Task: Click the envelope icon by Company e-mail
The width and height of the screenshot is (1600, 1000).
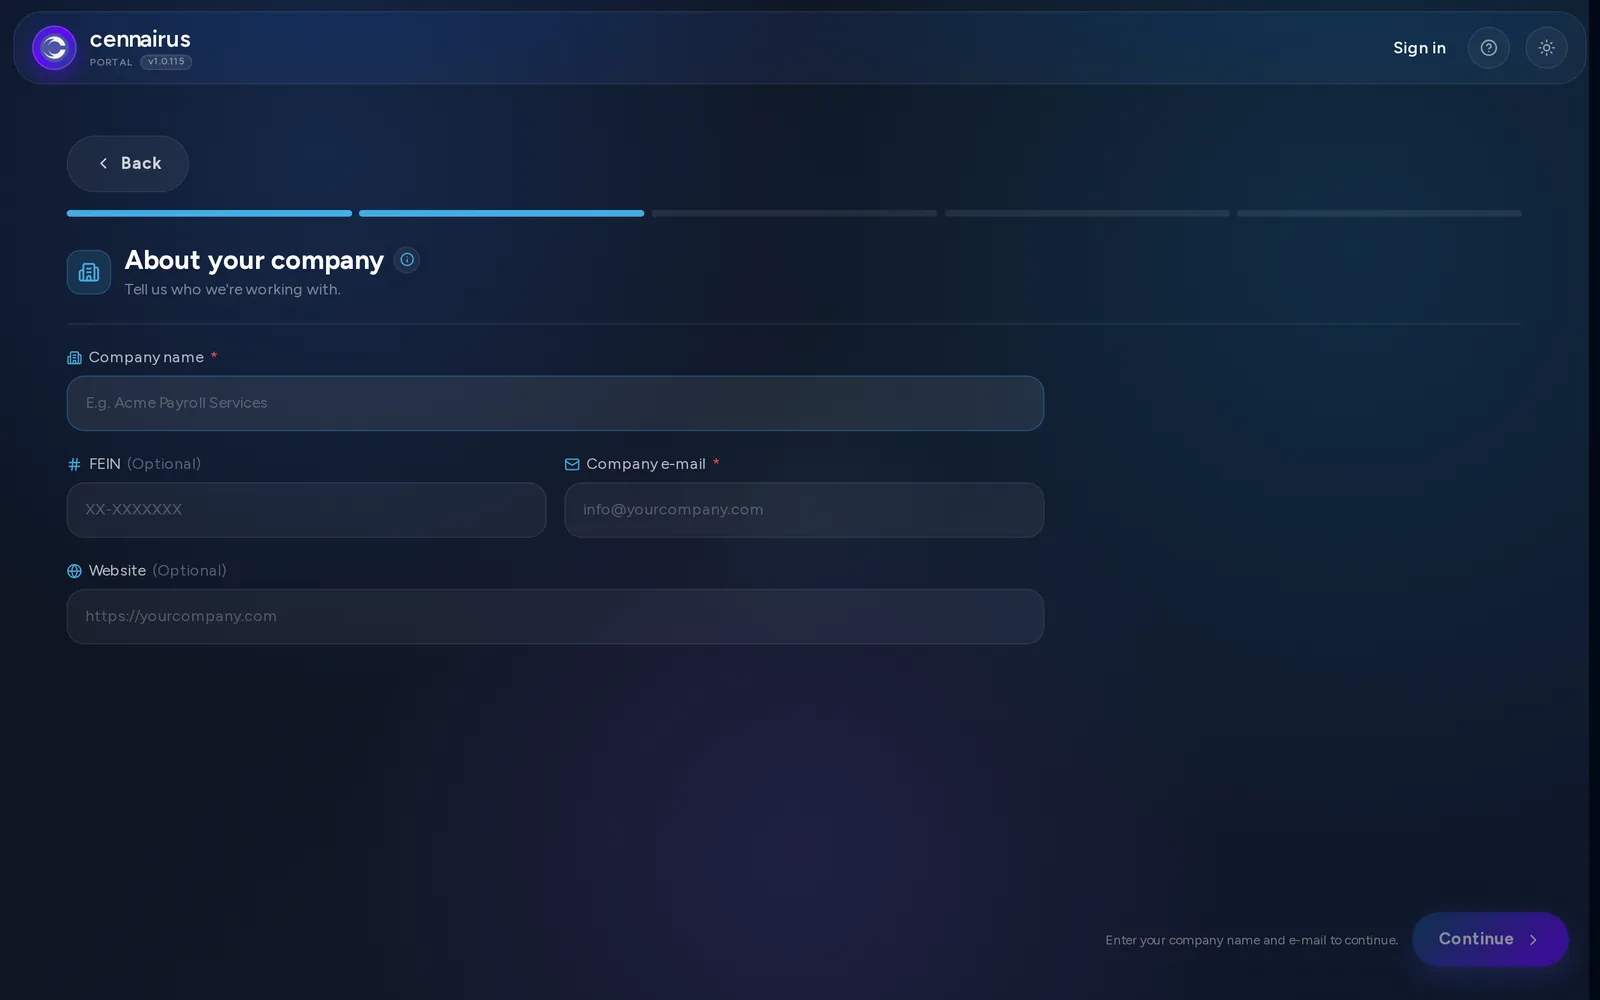Action: (x=572, y=464)
